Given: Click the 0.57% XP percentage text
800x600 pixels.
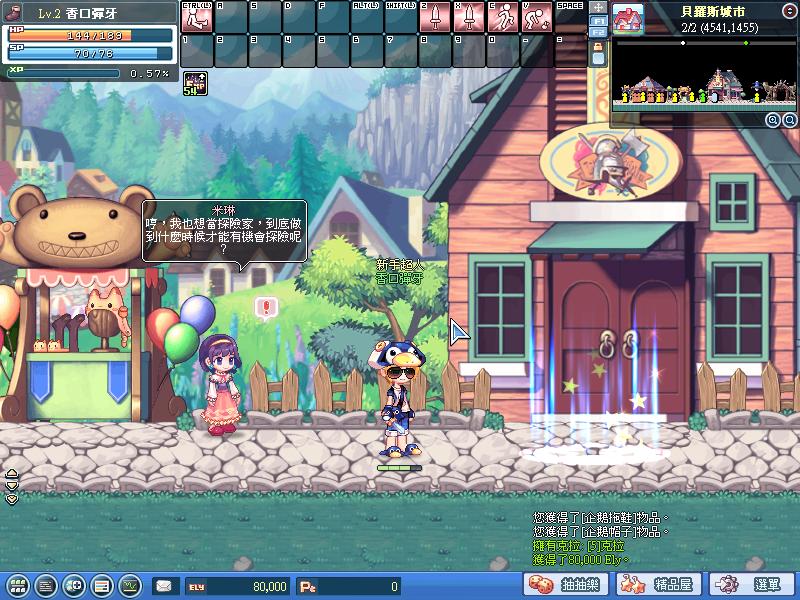Looking at the screenshot, I should [149, 73].
